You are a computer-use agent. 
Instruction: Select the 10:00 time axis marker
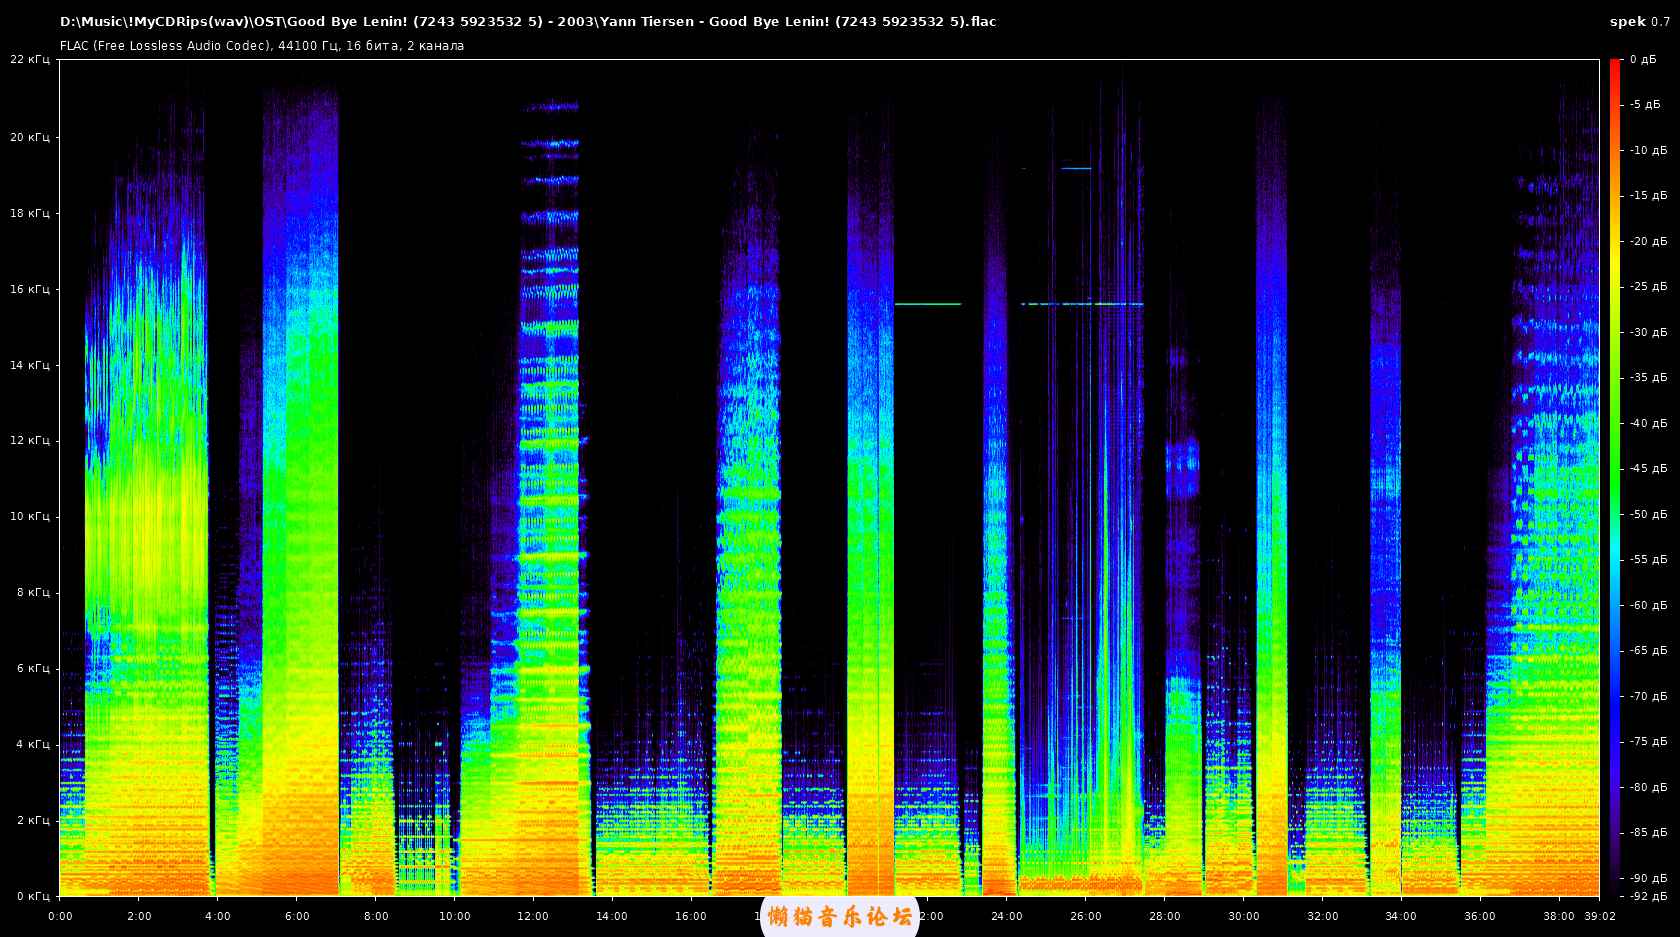(x=454, y=916)
